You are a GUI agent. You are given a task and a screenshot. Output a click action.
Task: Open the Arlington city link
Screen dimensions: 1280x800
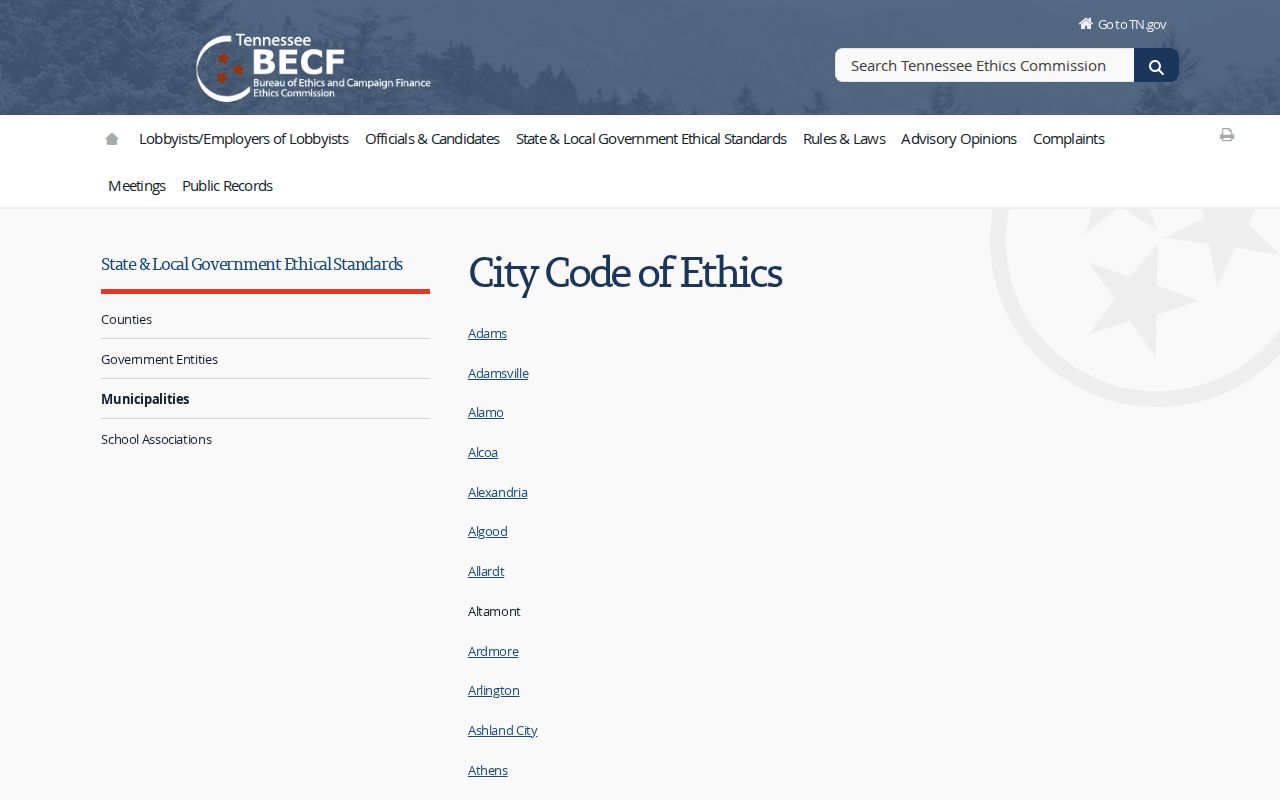point(494,690)
